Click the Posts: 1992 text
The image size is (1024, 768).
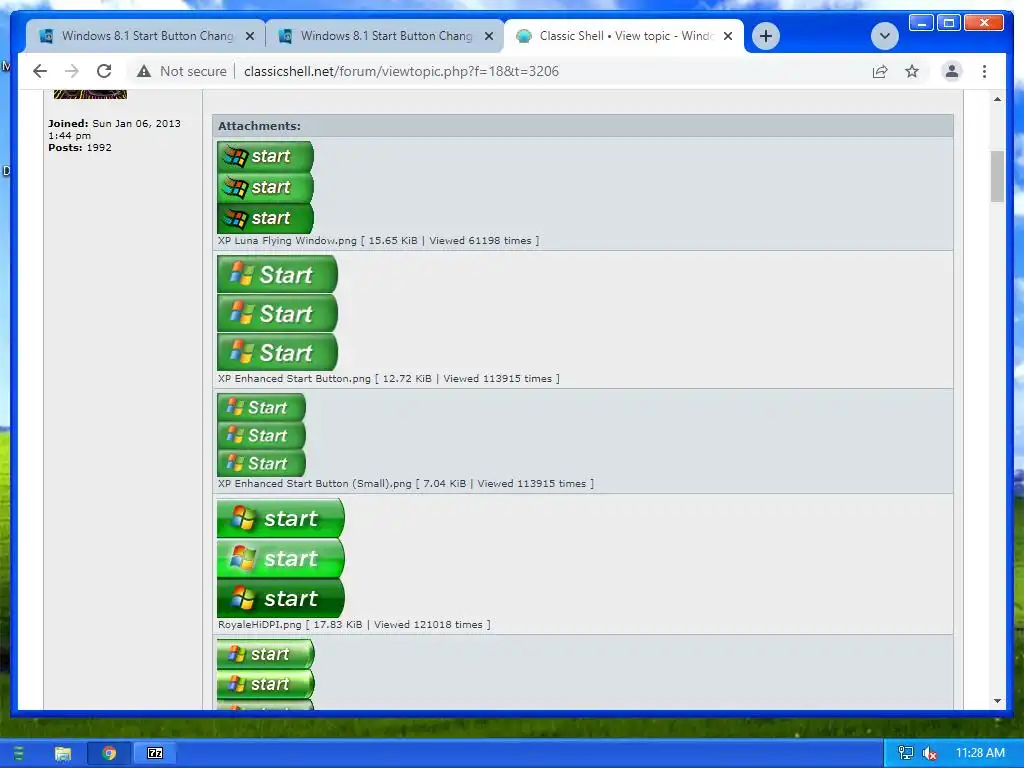[x=80, y=148]
